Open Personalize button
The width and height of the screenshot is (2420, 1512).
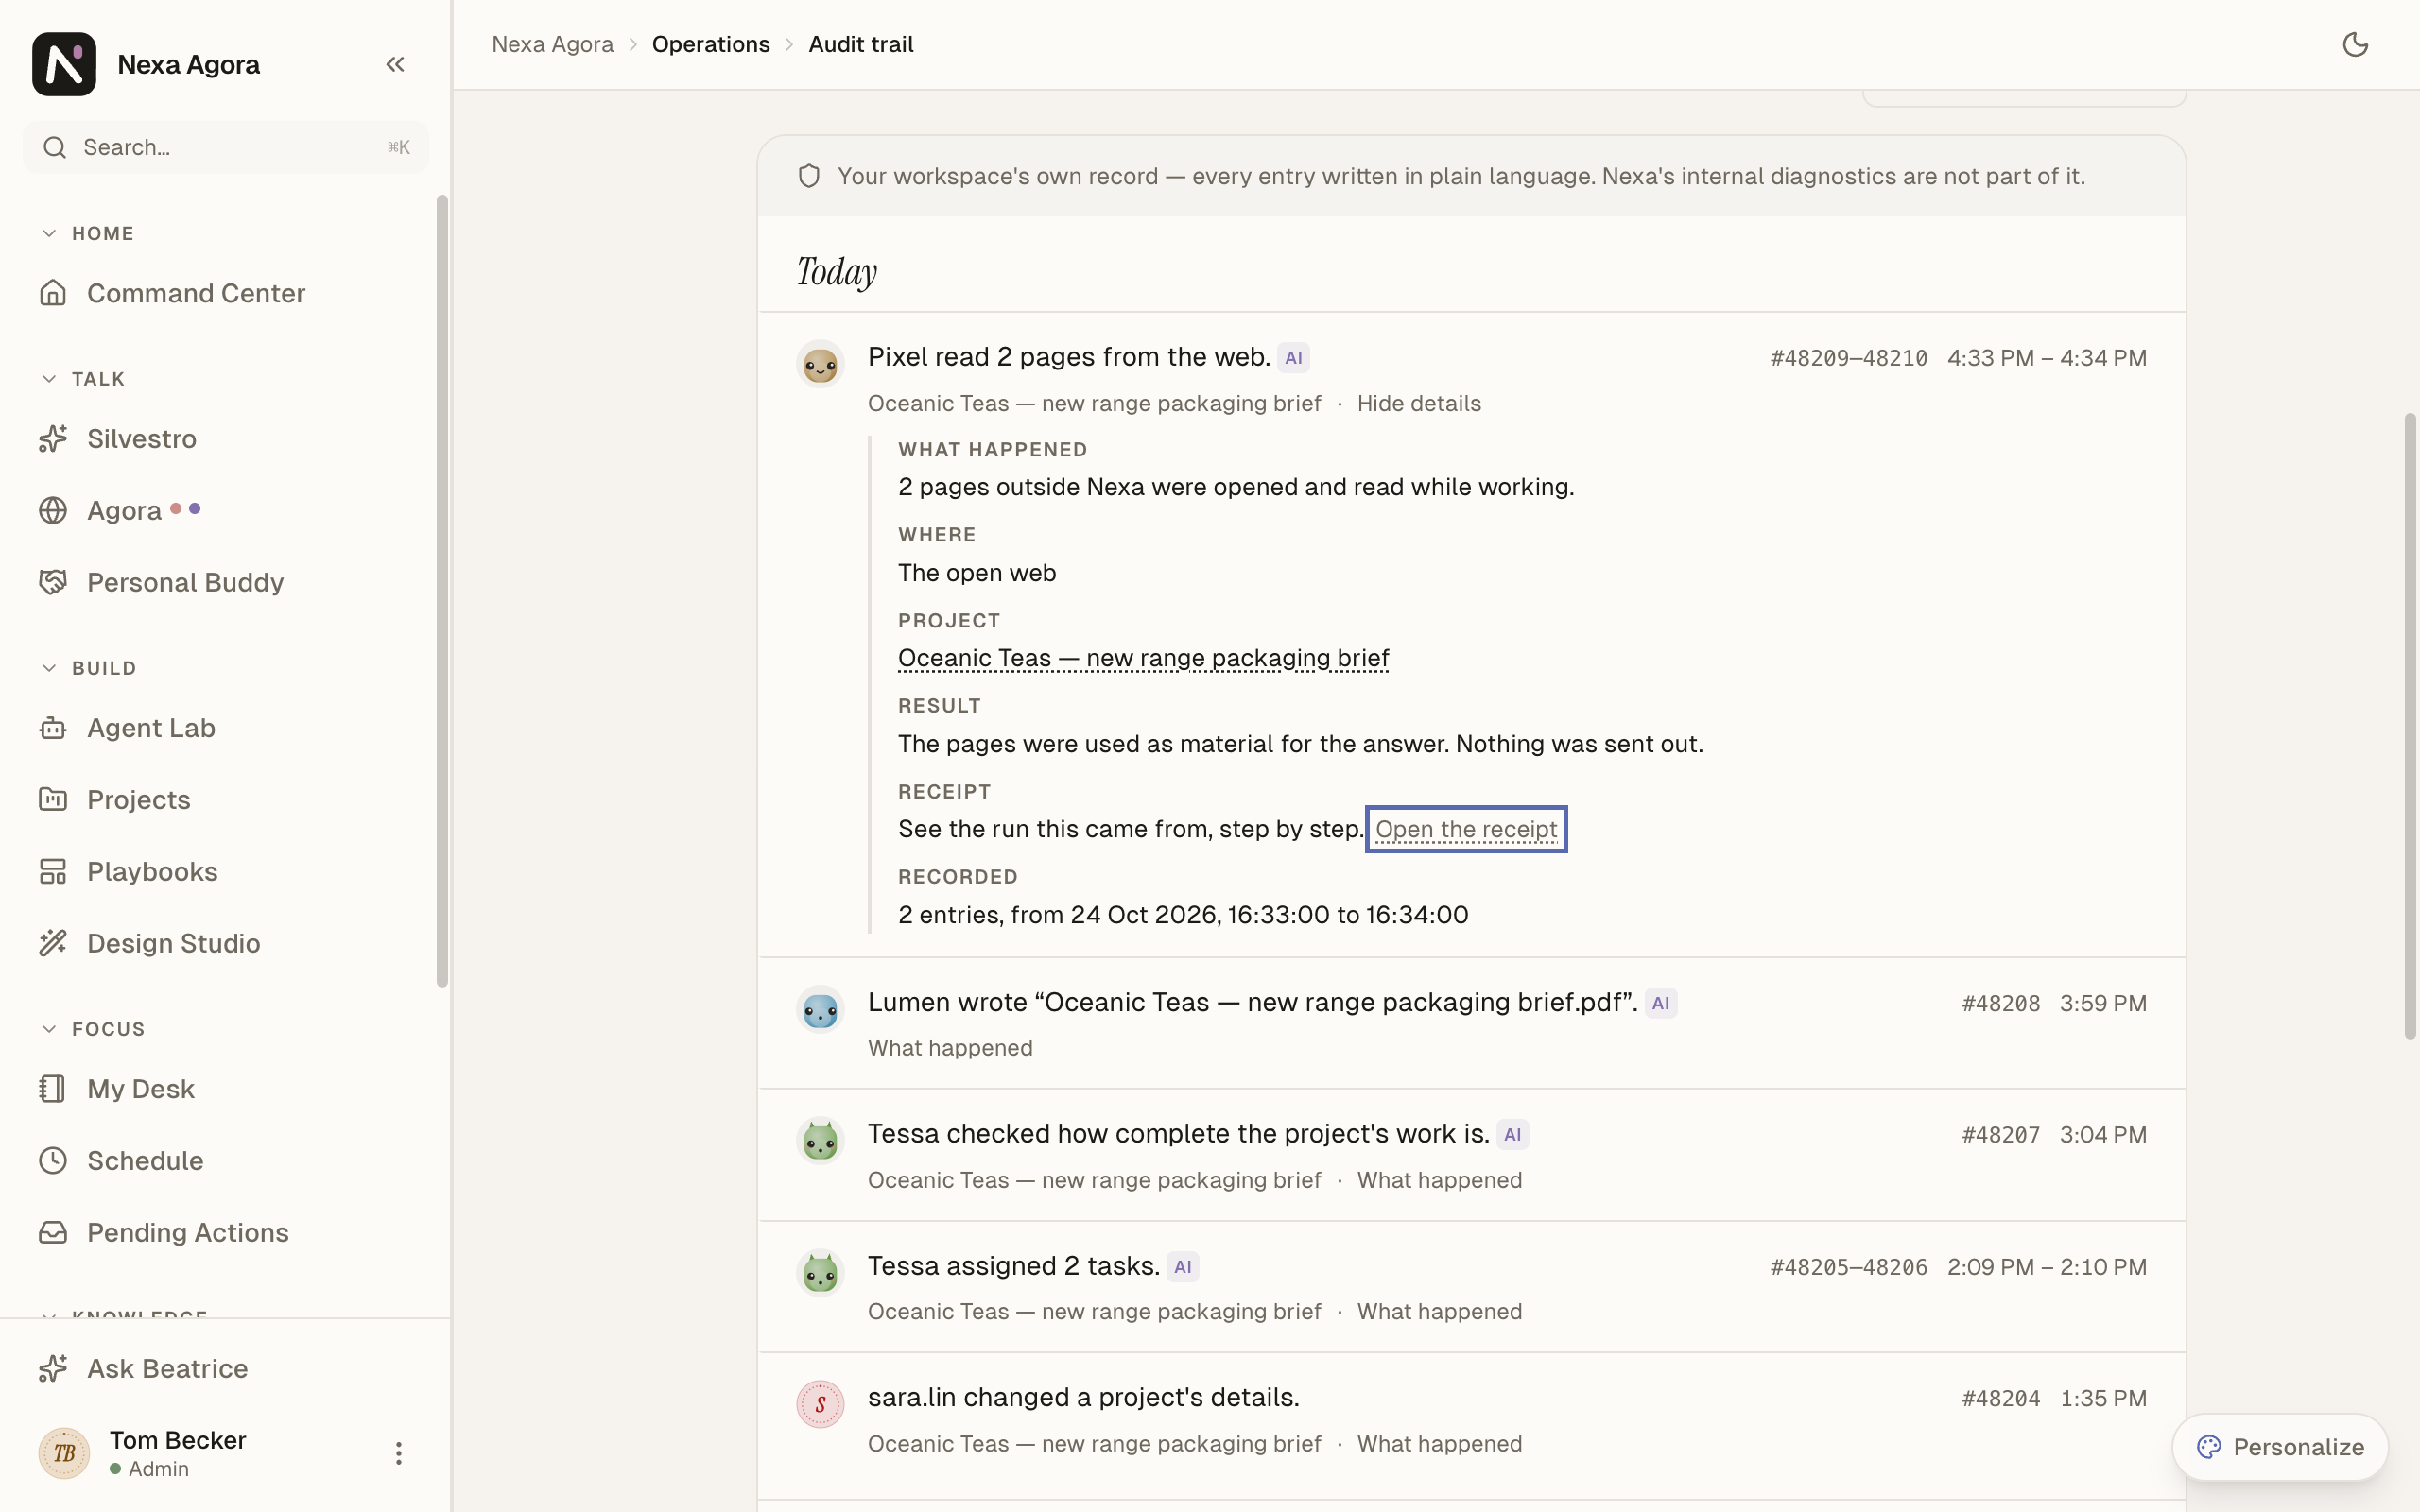tap(2280, 1447)
